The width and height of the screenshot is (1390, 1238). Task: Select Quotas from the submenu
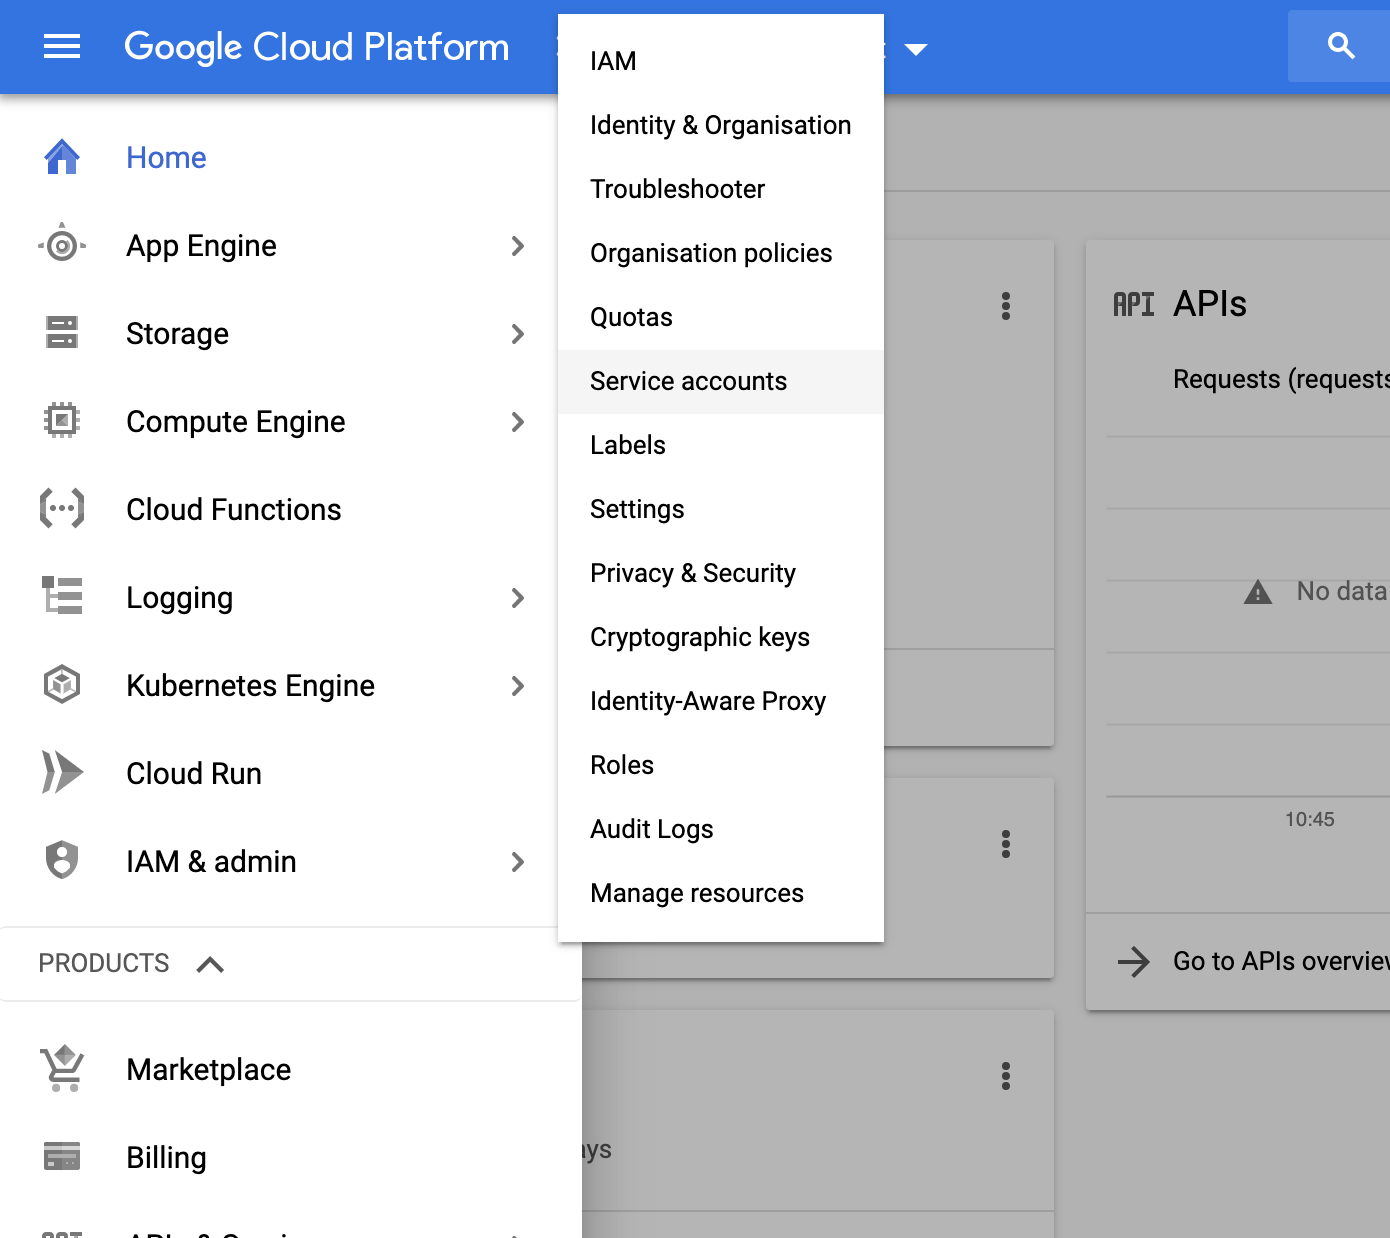point(721,317)
